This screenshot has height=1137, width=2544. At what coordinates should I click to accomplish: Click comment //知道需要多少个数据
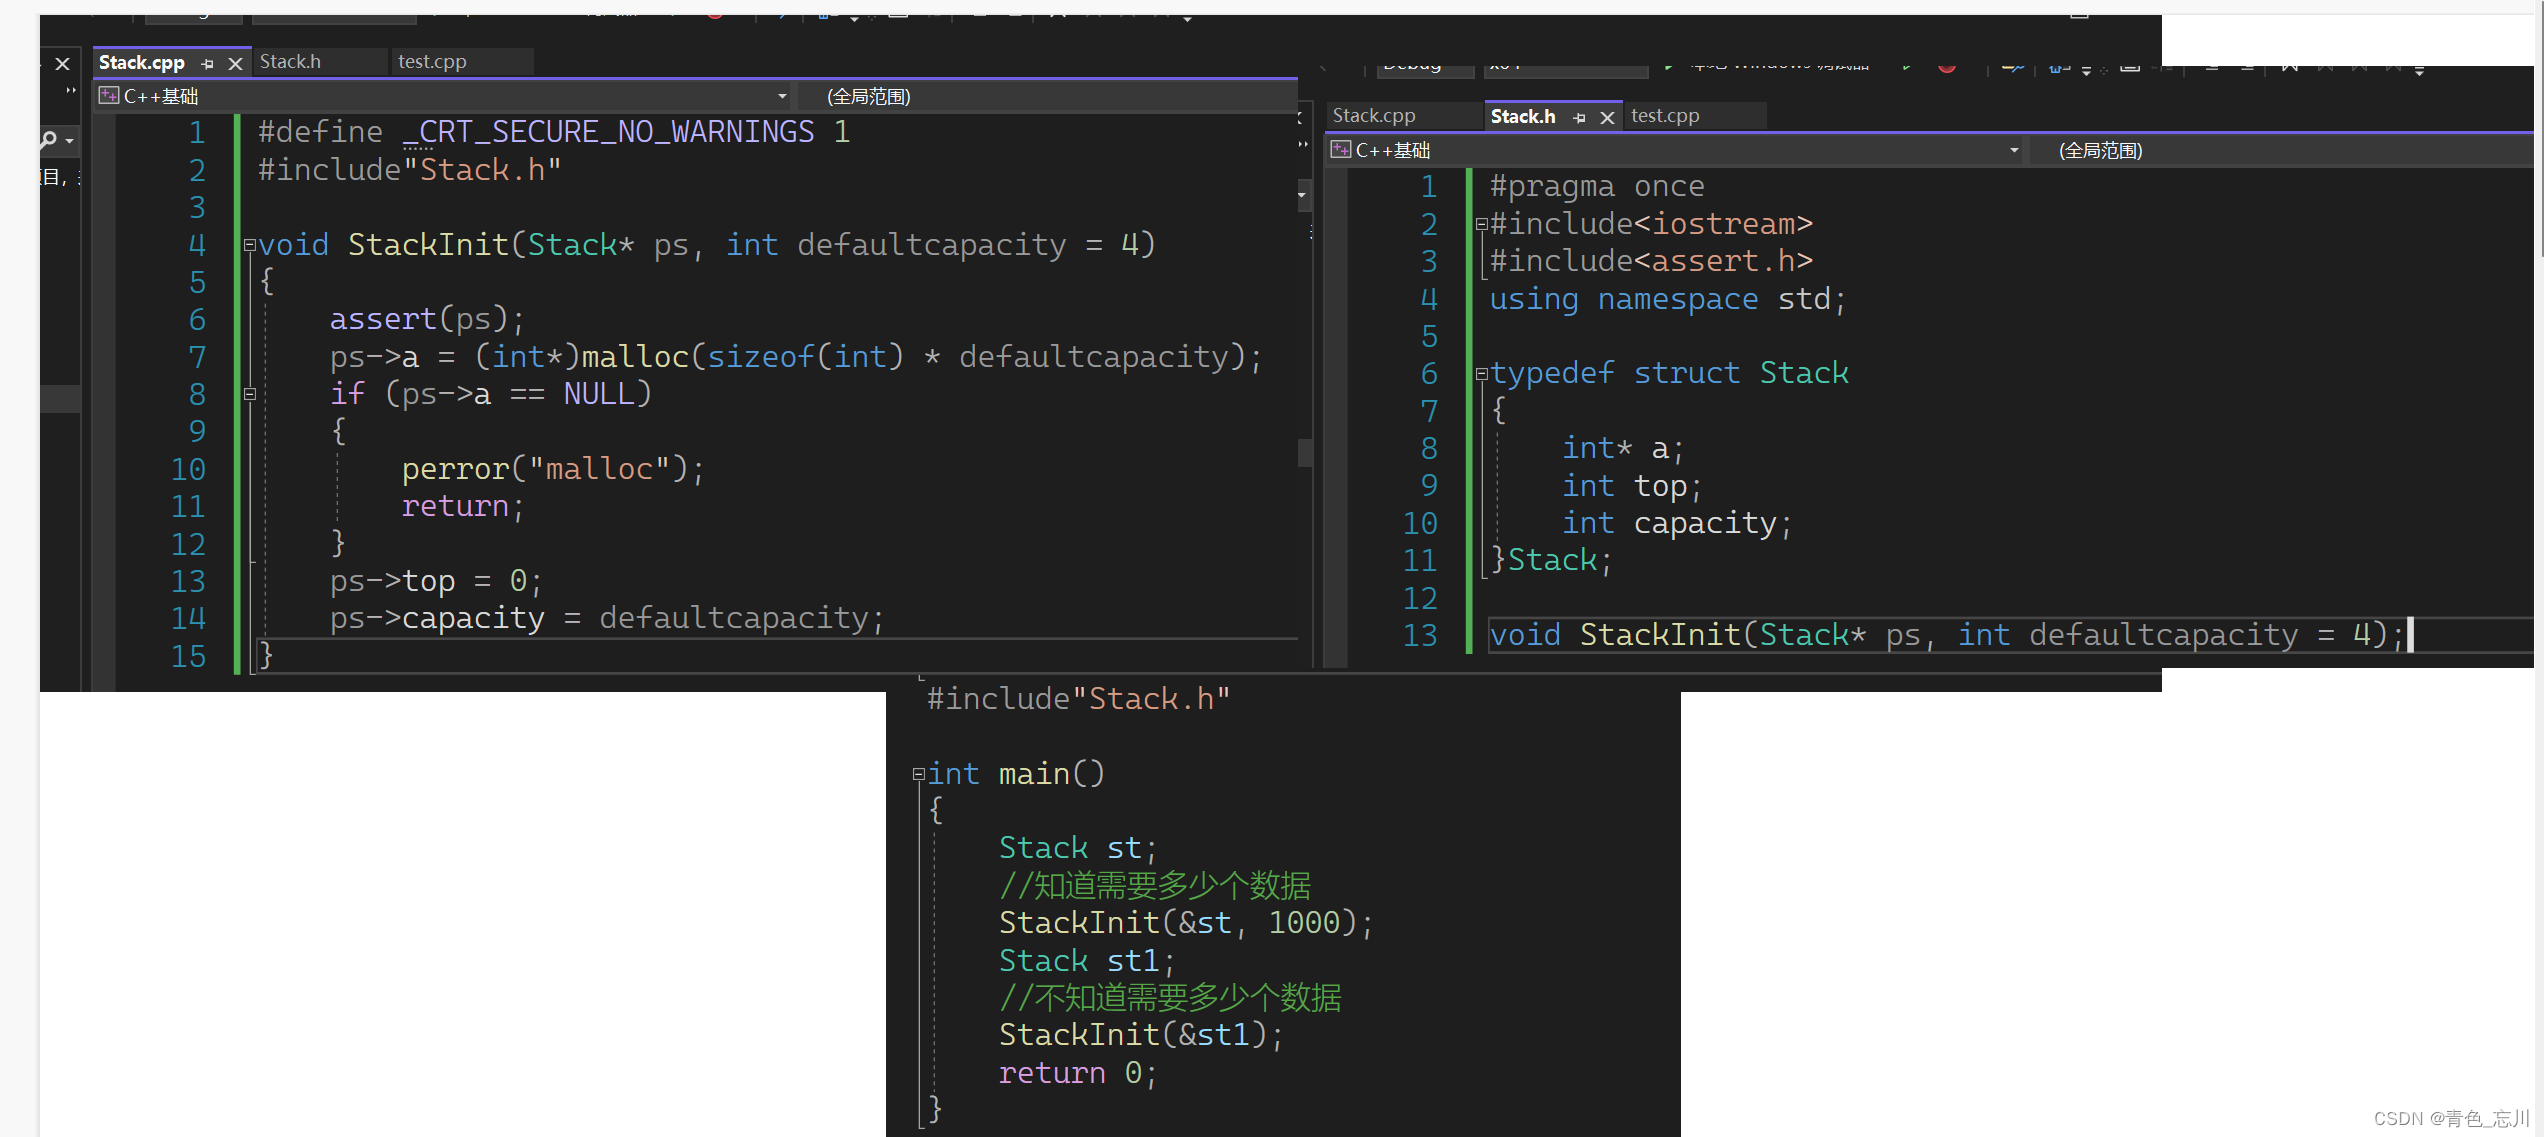[x=1155, y=885]
